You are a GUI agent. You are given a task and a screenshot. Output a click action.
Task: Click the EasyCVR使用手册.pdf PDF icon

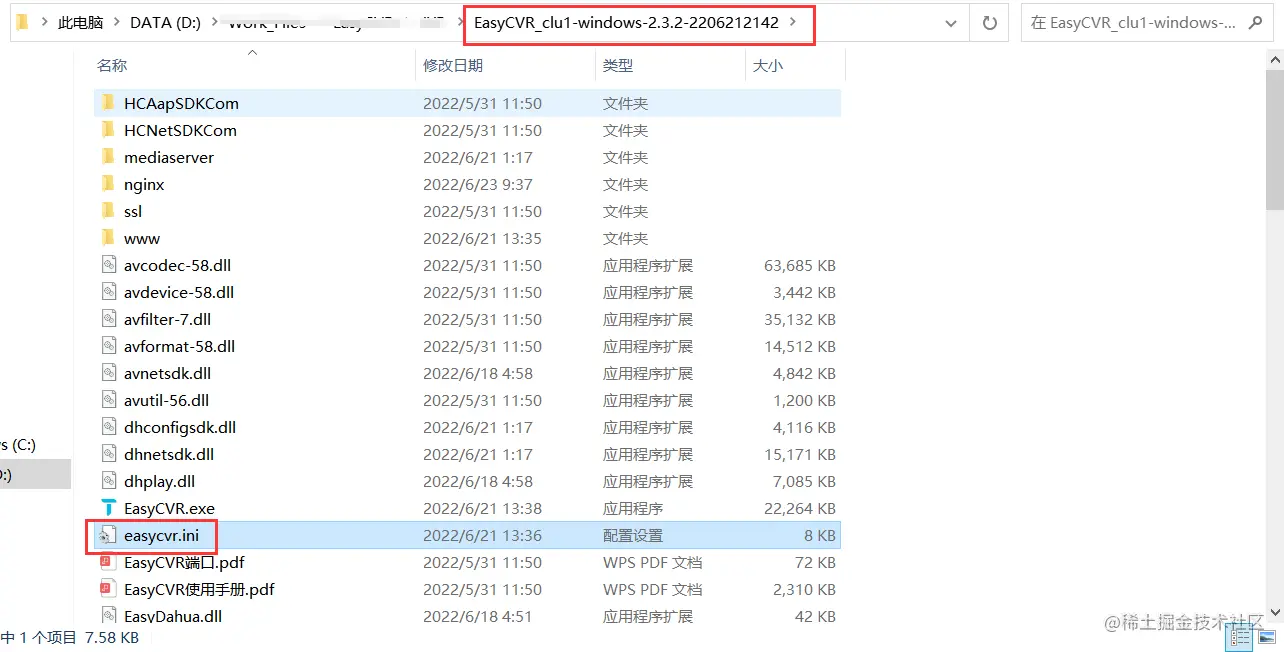[108, 589]
